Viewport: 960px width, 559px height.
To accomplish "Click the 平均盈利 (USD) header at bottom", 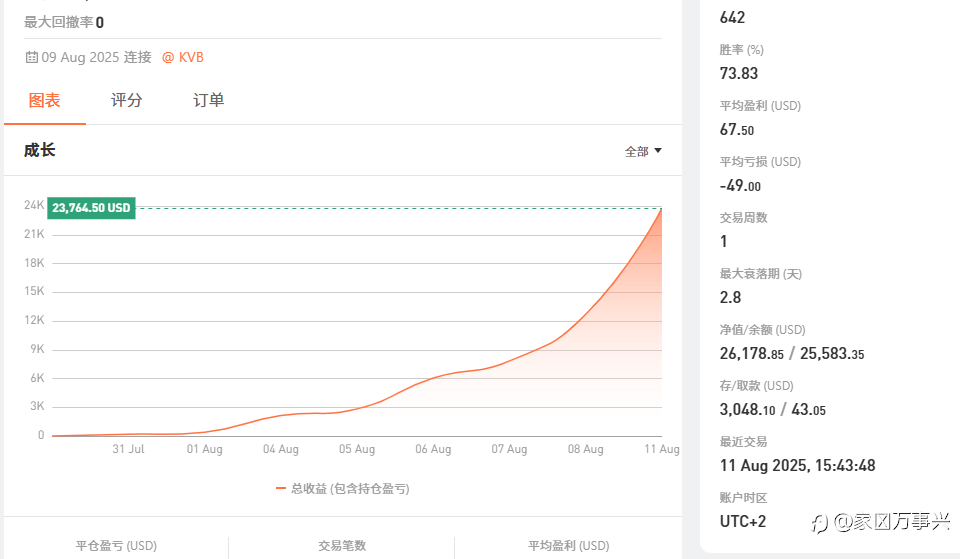I will tap(569, 546).
